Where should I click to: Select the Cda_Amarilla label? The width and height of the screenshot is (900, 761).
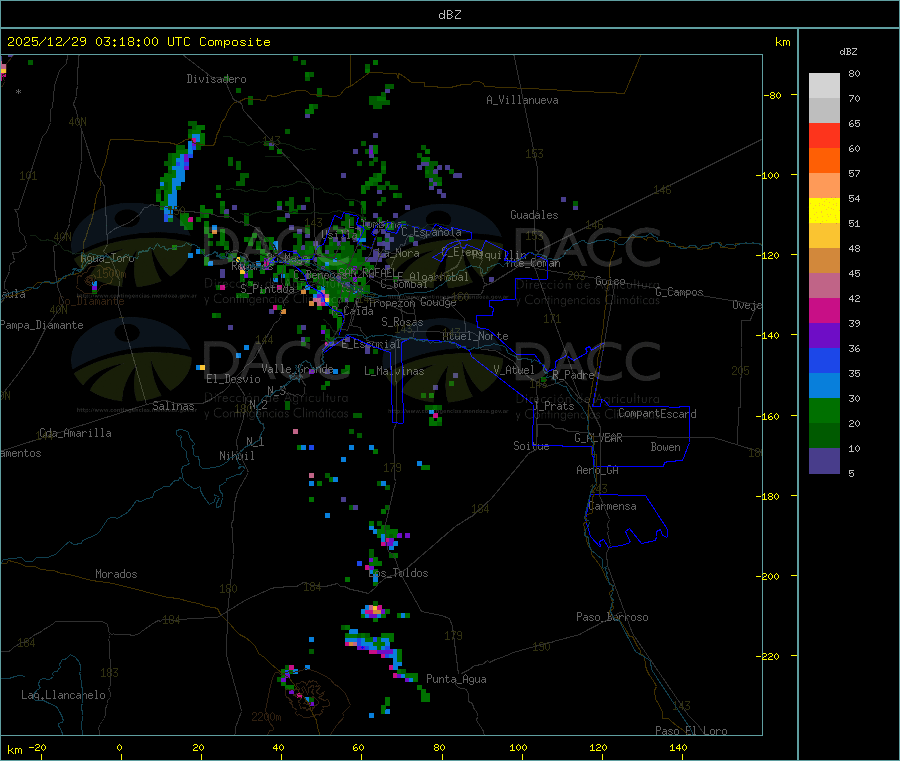(x=75, y=433)
